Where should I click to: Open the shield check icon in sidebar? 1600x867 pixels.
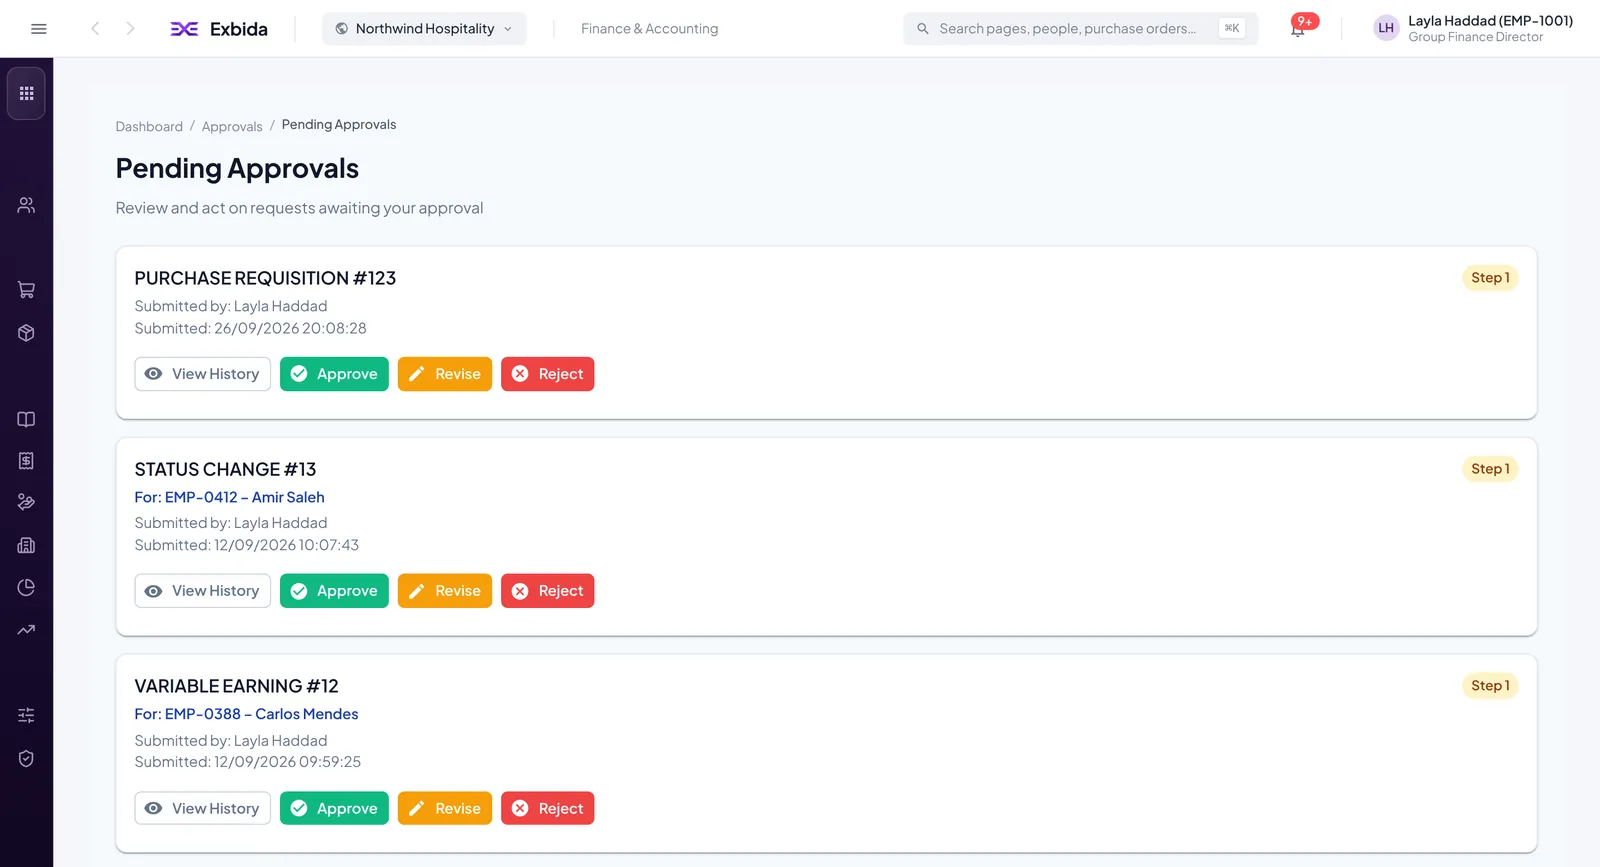tap(27, 759)
